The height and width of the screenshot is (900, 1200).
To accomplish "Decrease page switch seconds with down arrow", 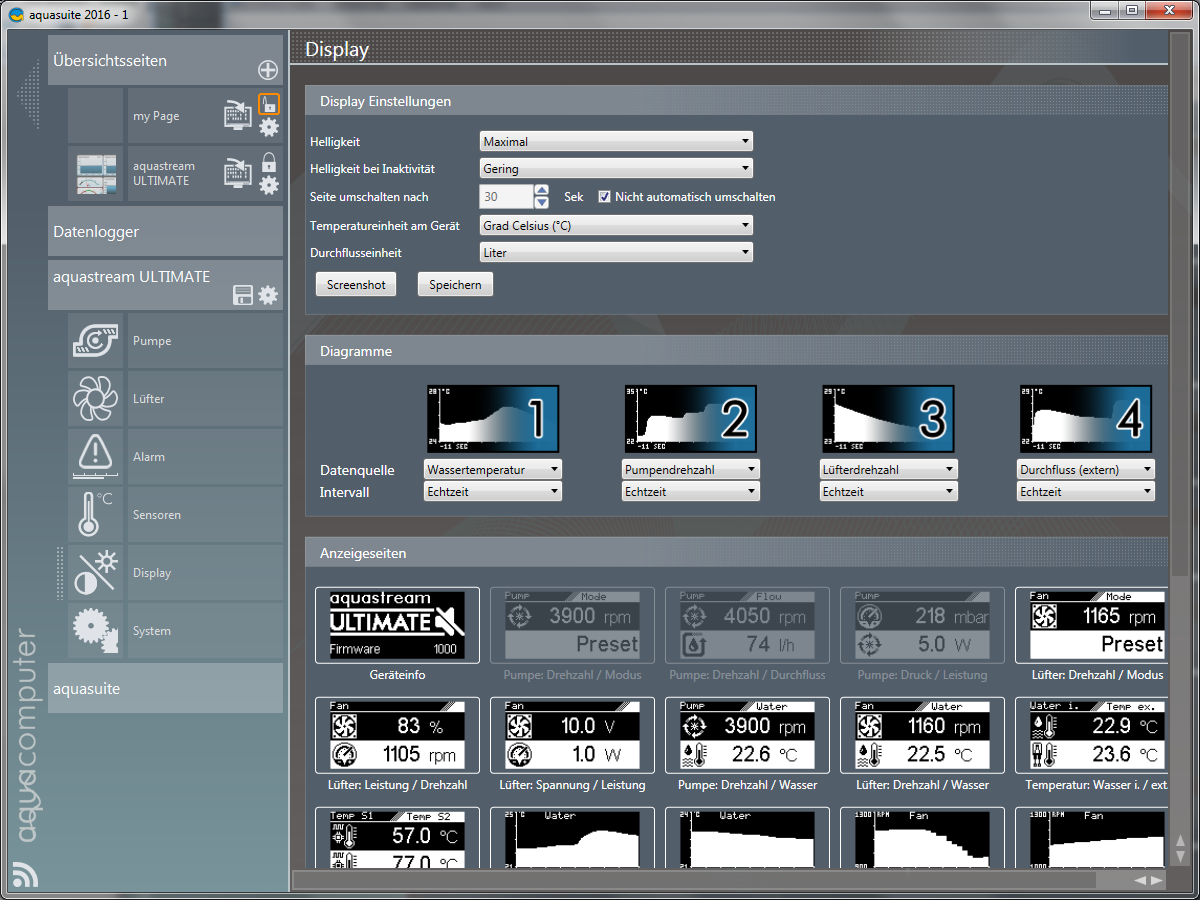I will click(542, 203).
